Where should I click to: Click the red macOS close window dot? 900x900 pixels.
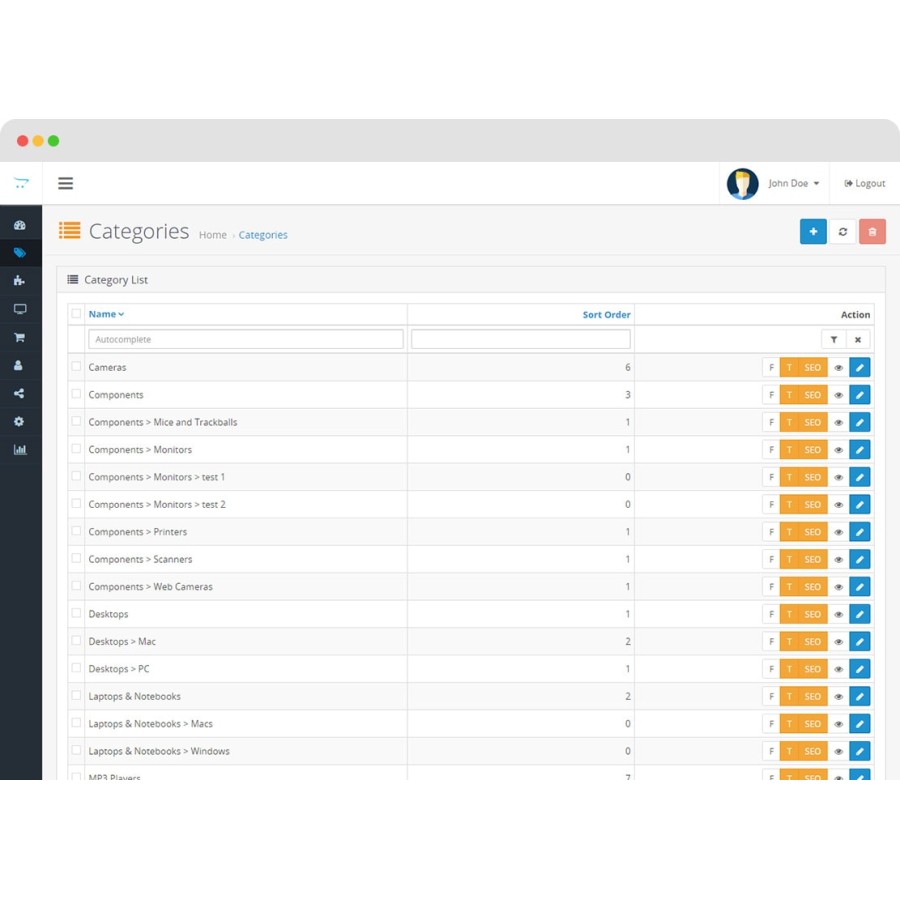coord(22,141)
